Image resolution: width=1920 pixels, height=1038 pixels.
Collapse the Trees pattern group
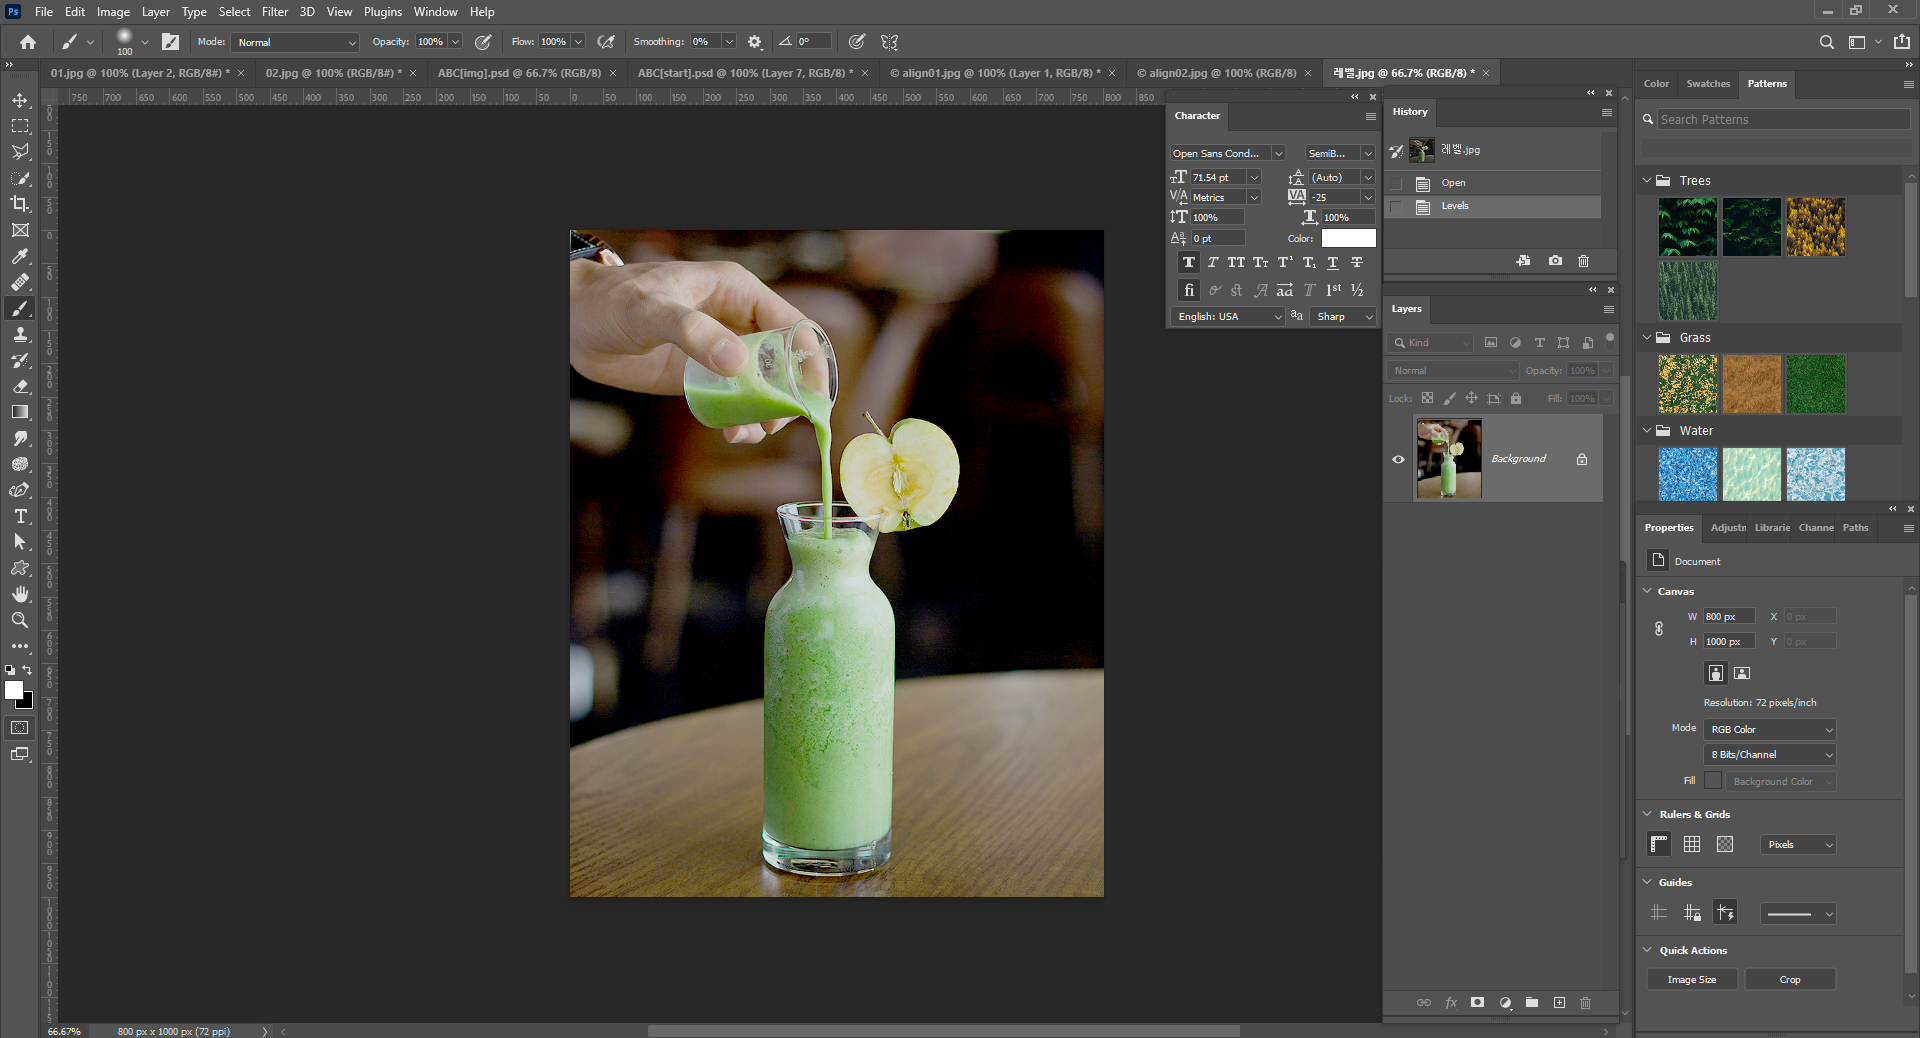coord(1647,181)
